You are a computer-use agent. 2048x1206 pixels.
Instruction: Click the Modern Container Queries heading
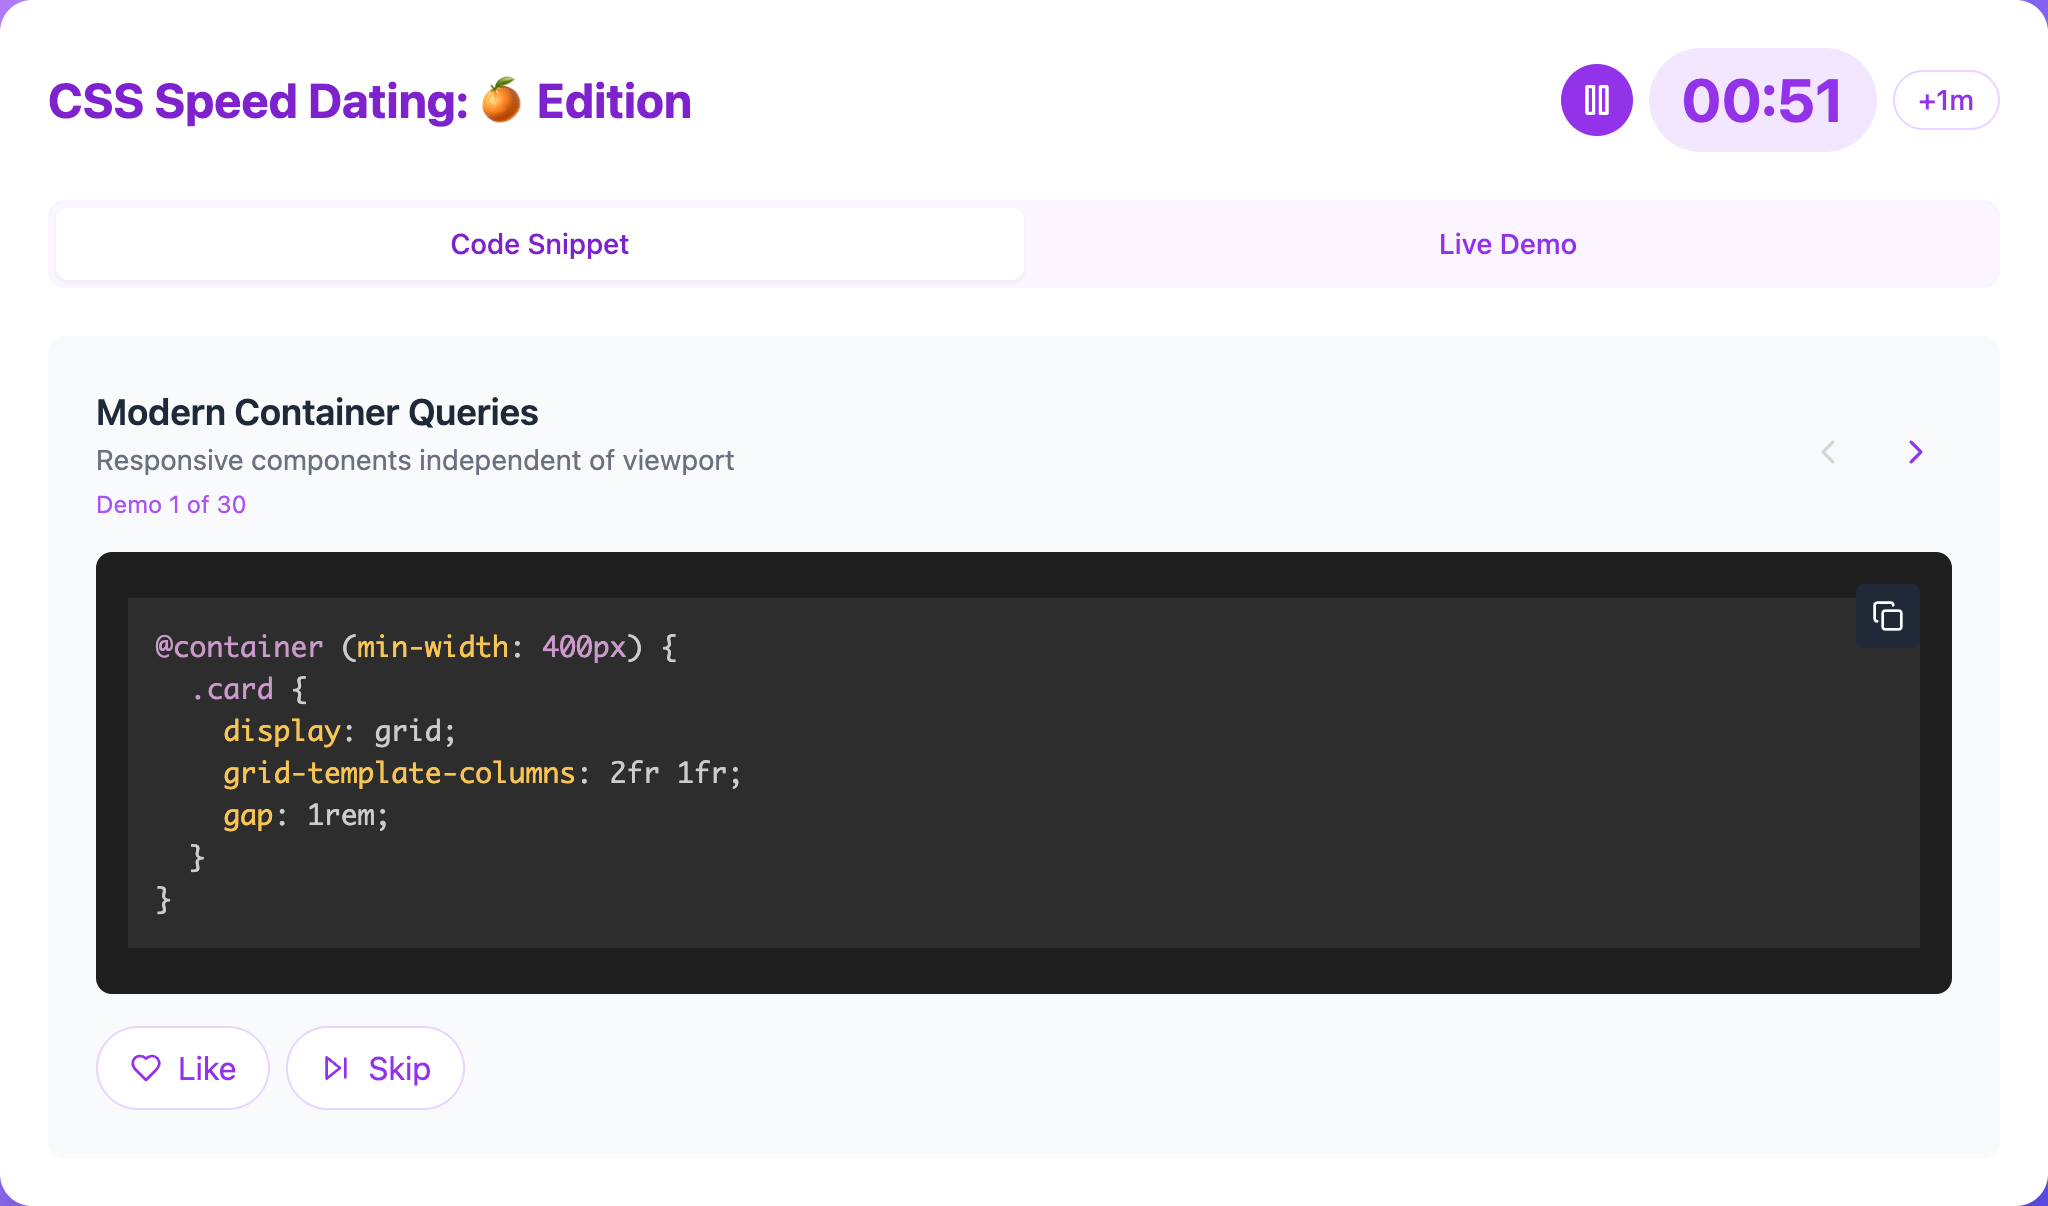[x=317, y=412]
